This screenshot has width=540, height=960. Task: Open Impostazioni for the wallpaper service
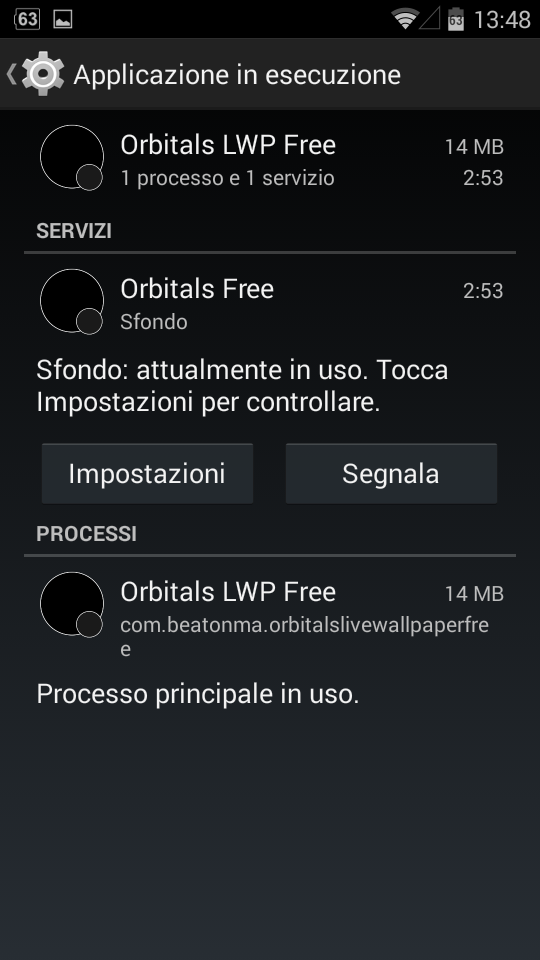(x=147, y=473)
